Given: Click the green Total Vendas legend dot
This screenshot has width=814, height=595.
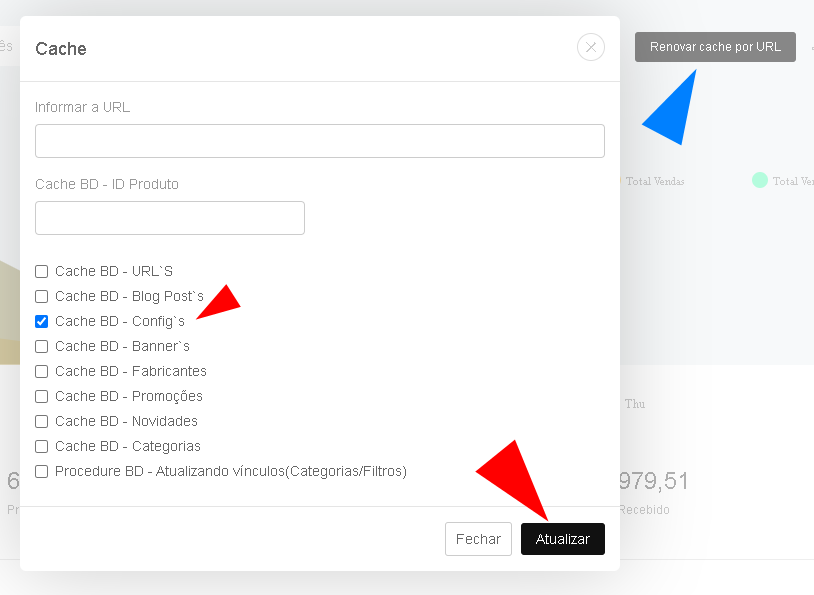Looking at the screenshot, I should [x=759, y=181].
